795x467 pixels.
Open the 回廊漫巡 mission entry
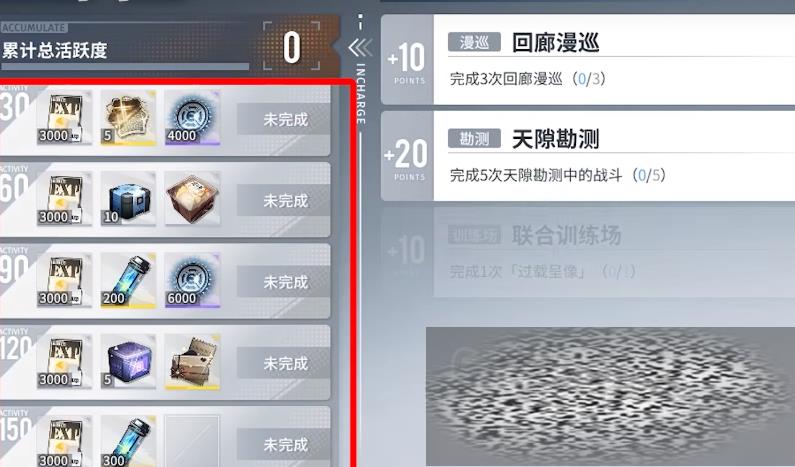point(588,59)
